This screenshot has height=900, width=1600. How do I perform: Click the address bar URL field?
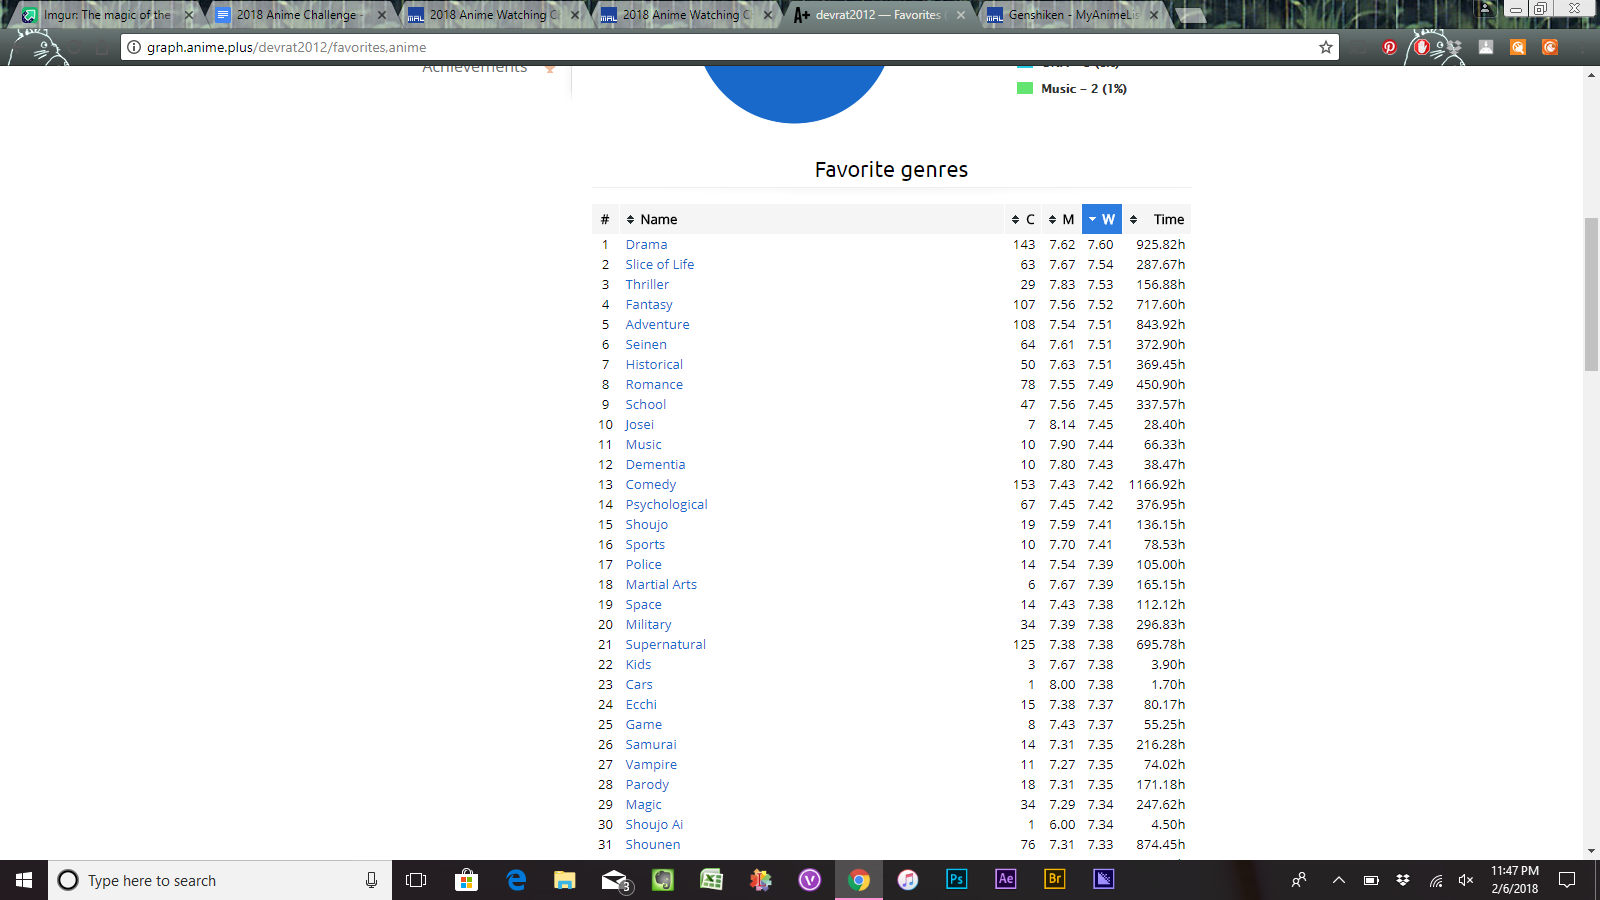[700, 47]
